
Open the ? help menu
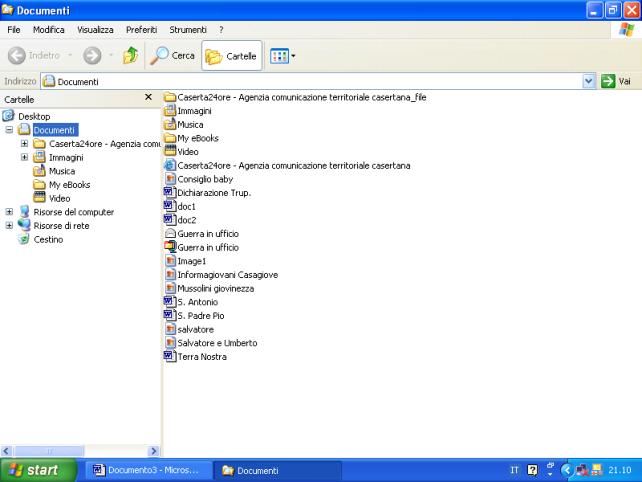pos(221,30)
